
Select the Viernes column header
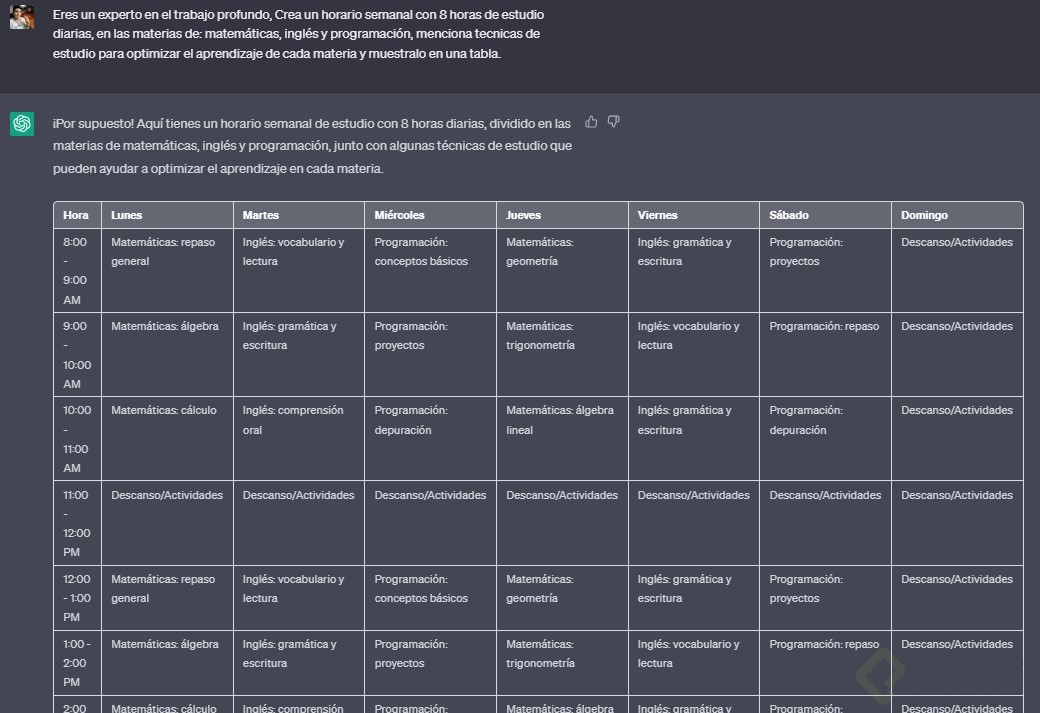click(x=657, y=215)
